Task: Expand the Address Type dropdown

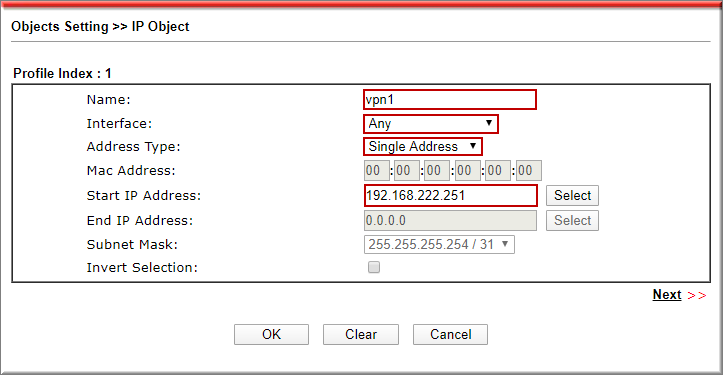Action: click(422, 147)
